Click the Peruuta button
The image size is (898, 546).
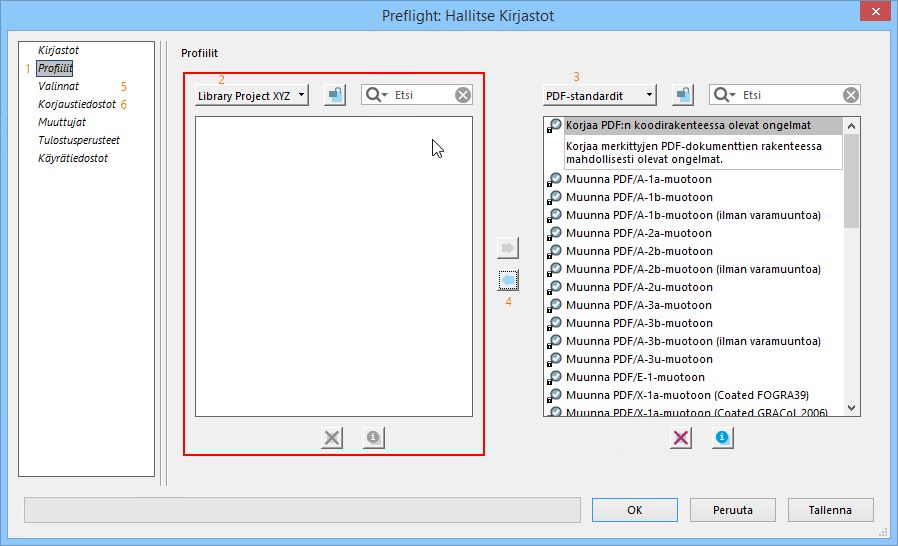click(732, 510)
